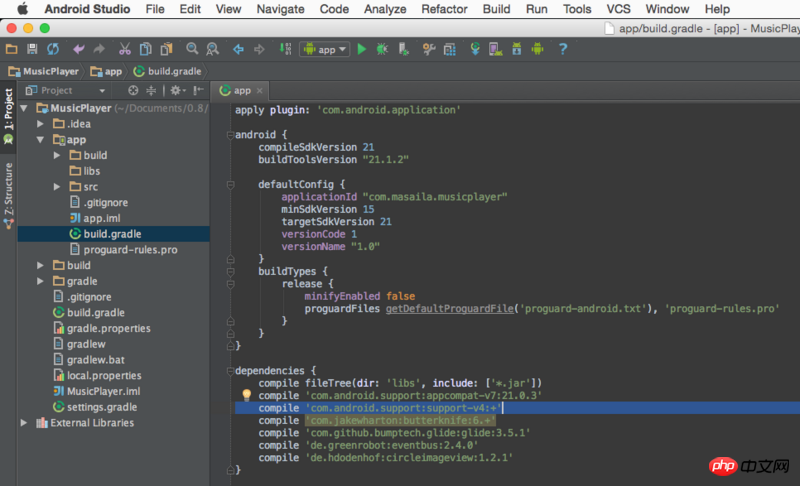This screenshot has height=486, width=800.
Task: Open the File menu
Action: point(155,9)
